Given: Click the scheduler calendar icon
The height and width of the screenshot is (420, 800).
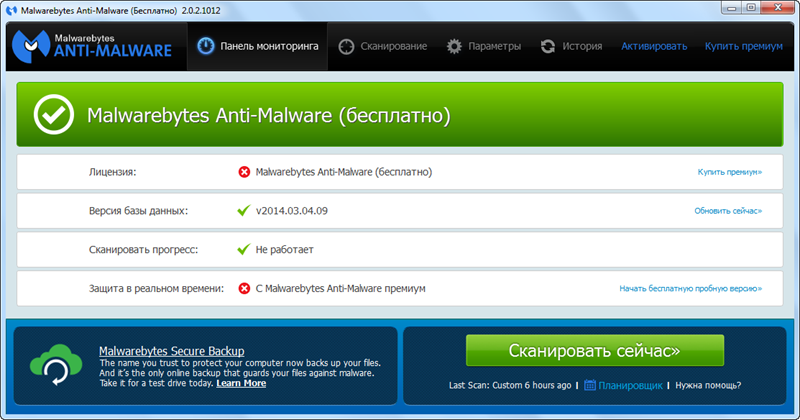Looking at the screenshot, I should 589,385.
